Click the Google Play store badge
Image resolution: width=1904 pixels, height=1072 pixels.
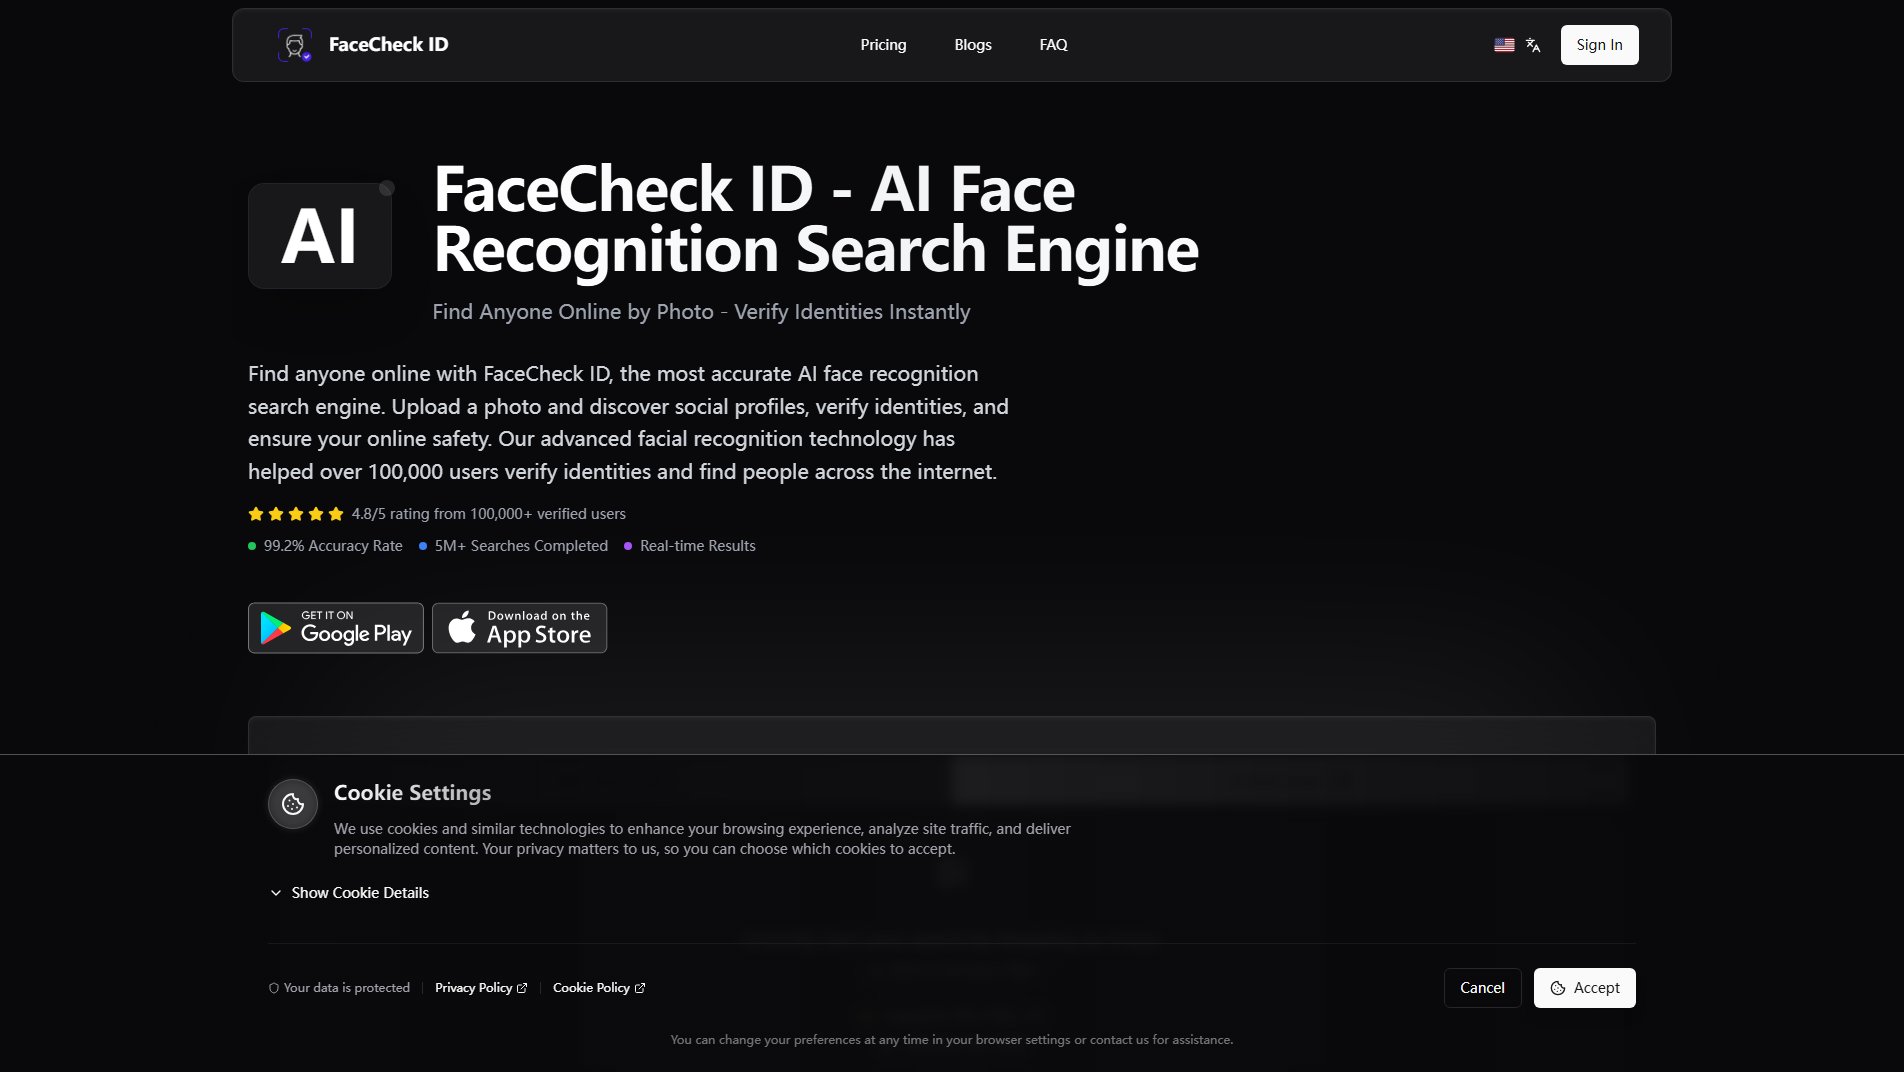coord(336,628)
